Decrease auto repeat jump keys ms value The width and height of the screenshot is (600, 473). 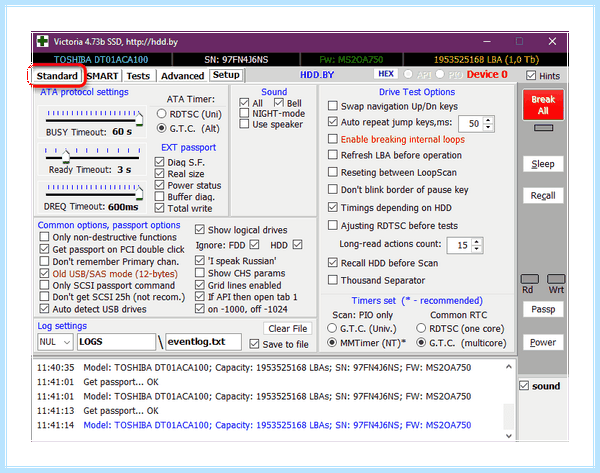[x=488, y=127]
